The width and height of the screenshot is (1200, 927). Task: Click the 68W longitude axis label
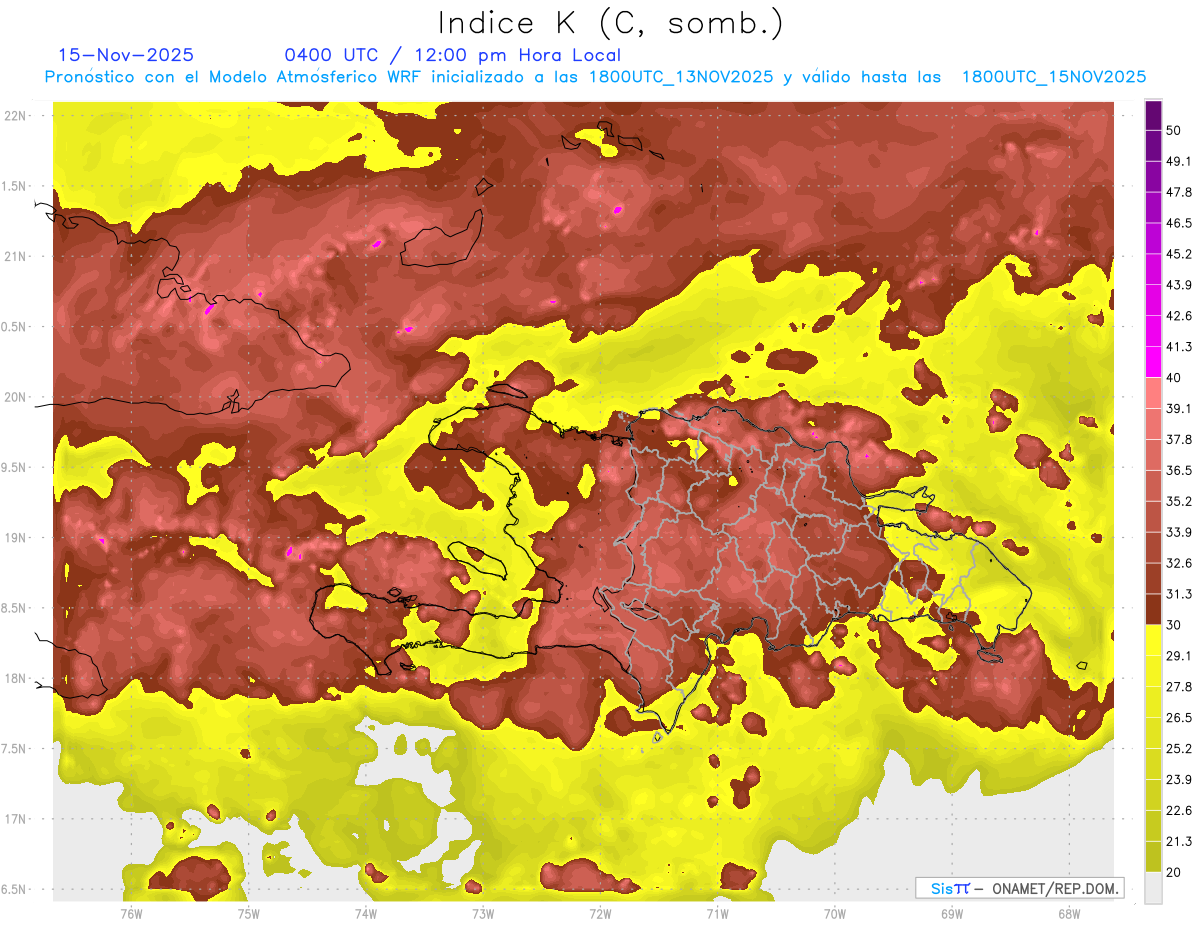[1069, 913]
